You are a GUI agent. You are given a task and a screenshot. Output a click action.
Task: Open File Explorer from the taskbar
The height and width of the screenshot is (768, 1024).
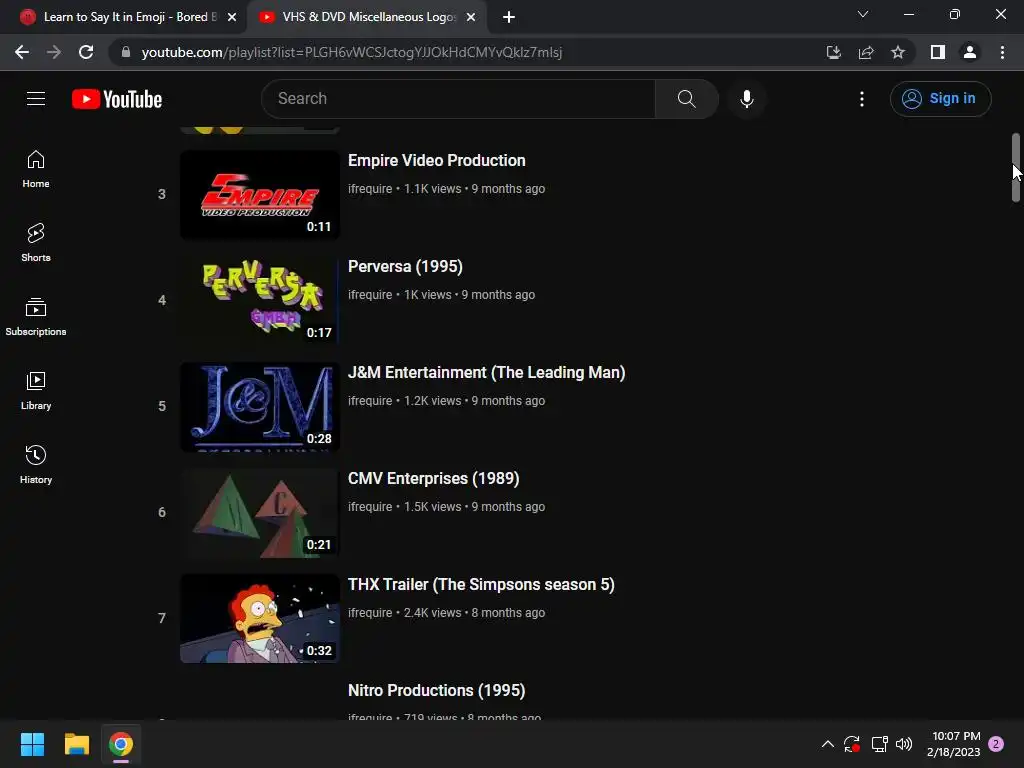pyautogui.click(x=76, y=744)
